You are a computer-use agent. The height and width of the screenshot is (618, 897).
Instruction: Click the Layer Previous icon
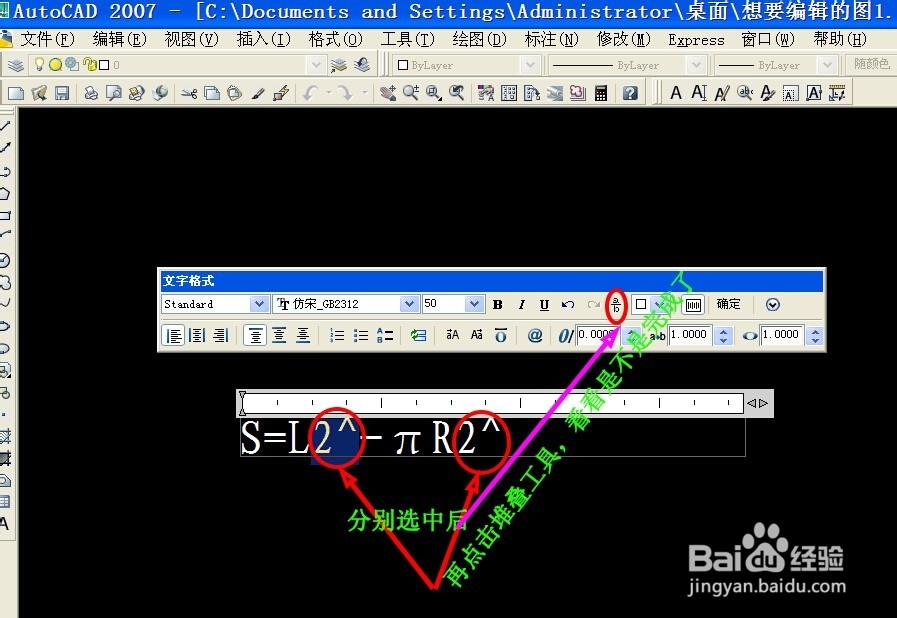pyautogui.click(x=362, y=65)
